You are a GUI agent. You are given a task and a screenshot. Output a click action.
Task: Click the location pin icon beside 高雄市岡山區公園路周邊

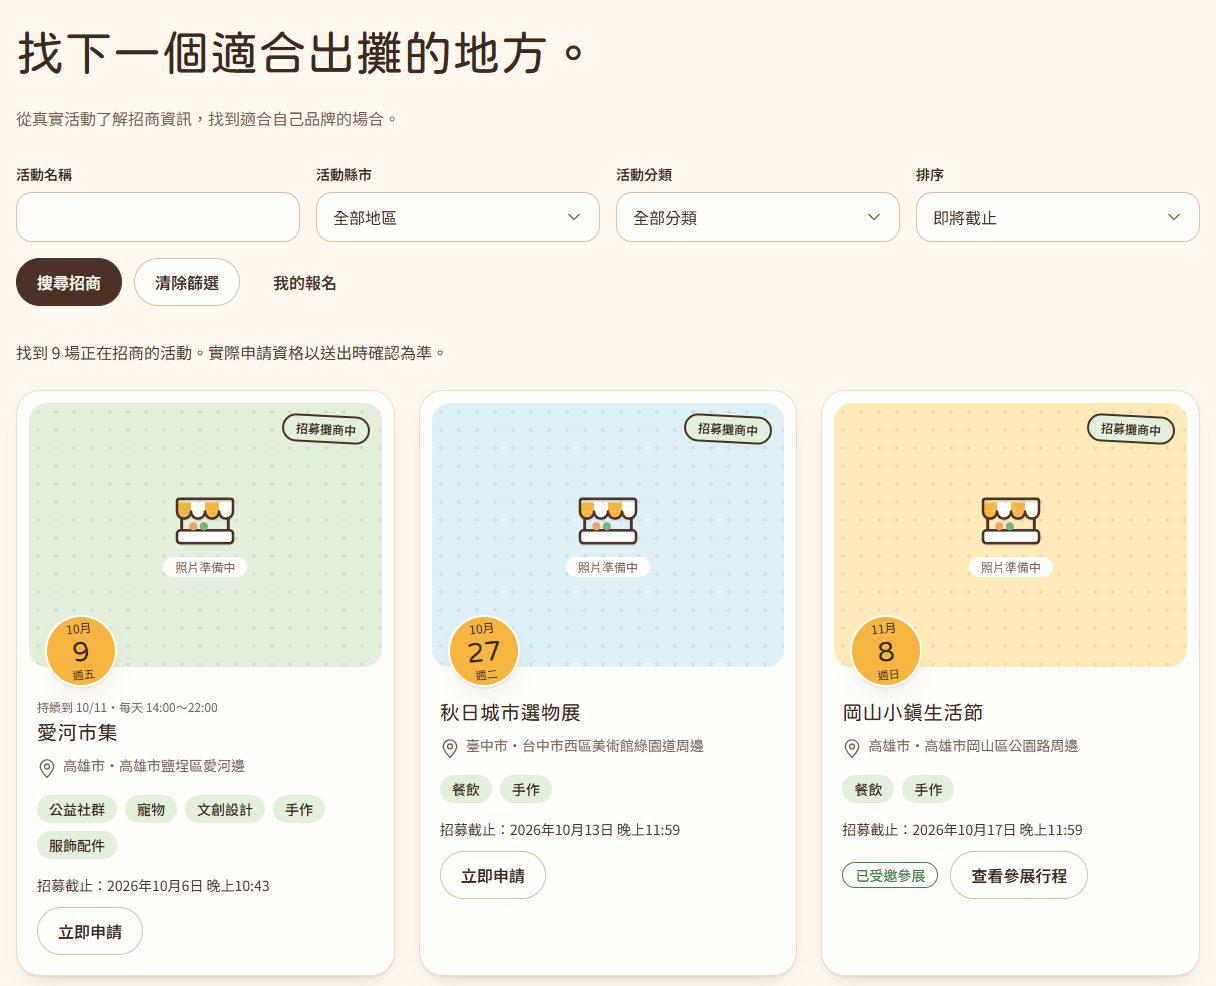coord(852,748)
